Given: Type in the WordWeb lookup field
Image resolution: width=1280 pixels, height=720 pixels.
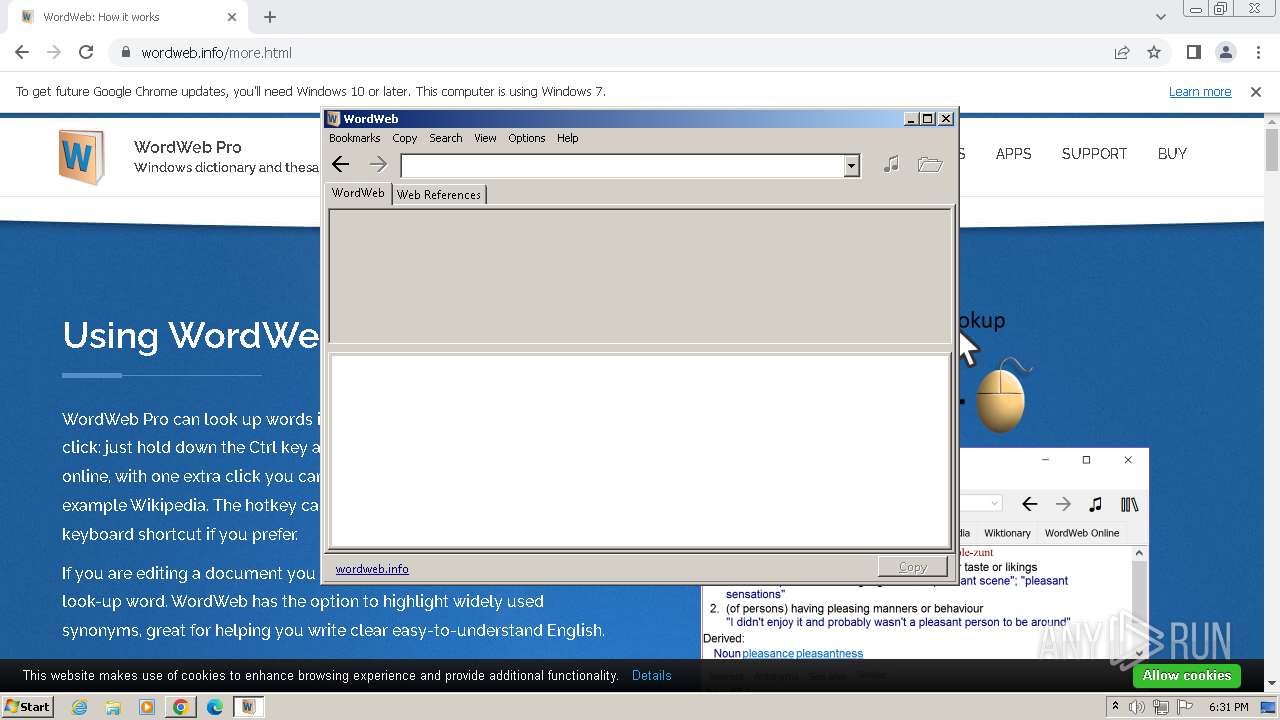Looking at the screenshot, I should coord(622,166).
